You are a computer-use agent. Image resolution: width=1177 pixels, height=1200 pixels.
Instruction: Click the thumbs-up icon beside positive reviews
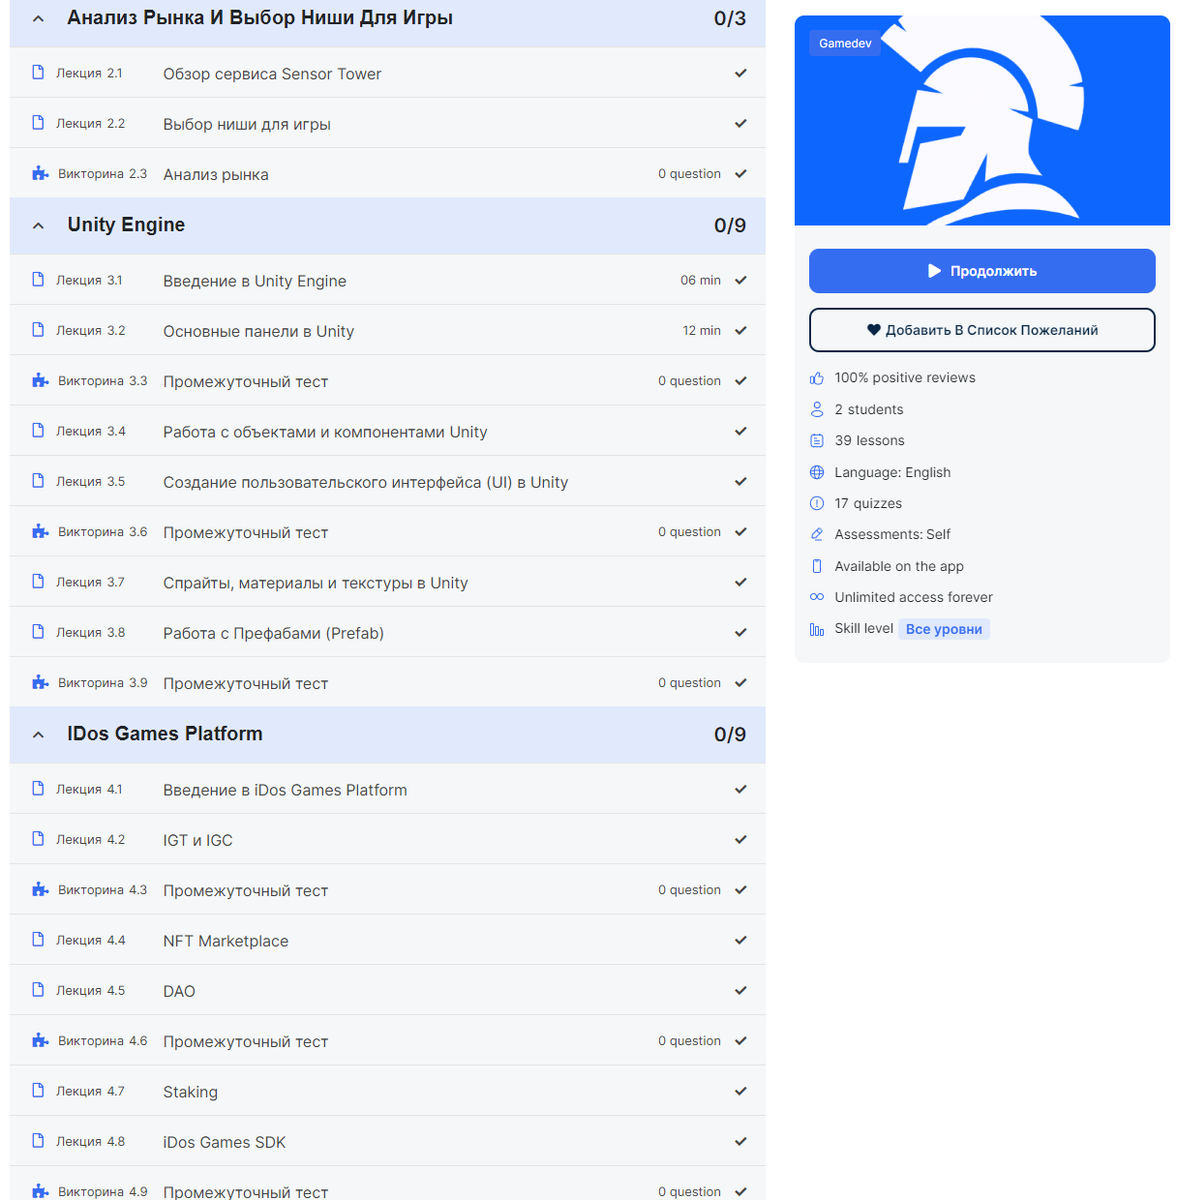(817, 378)
